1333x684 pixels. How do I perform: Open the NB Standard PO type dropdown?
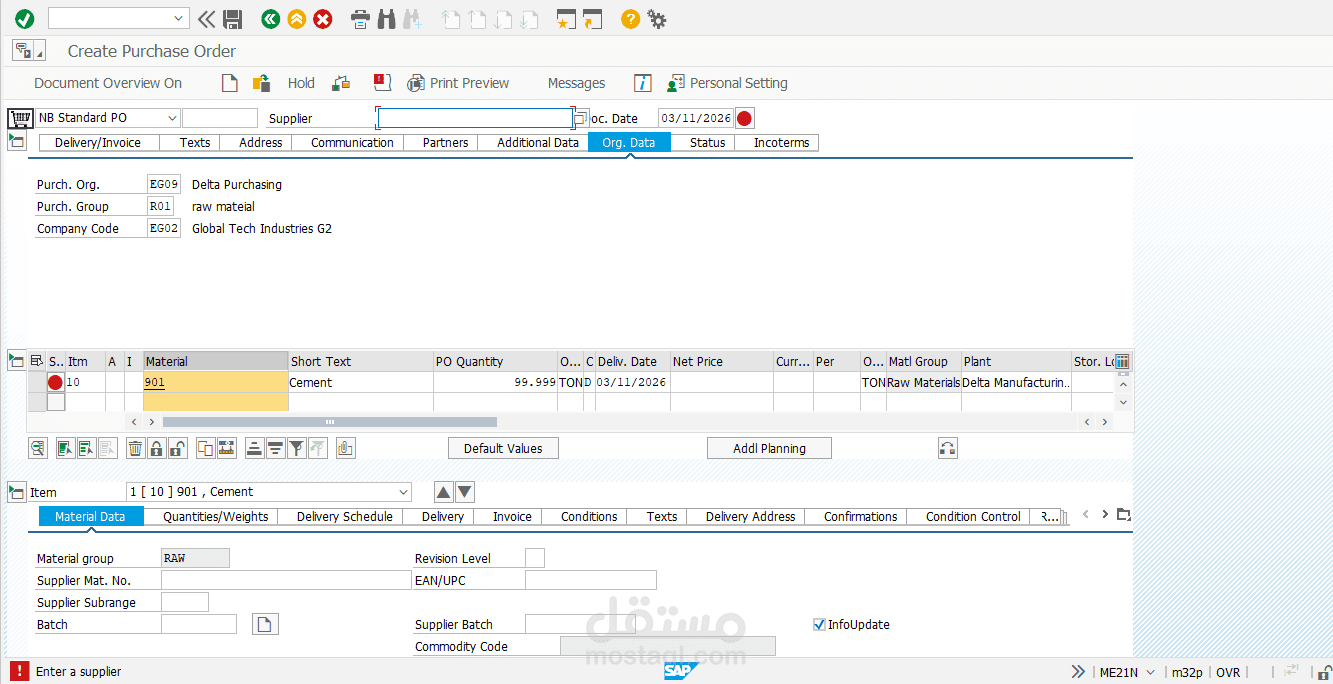coord(172,118)
